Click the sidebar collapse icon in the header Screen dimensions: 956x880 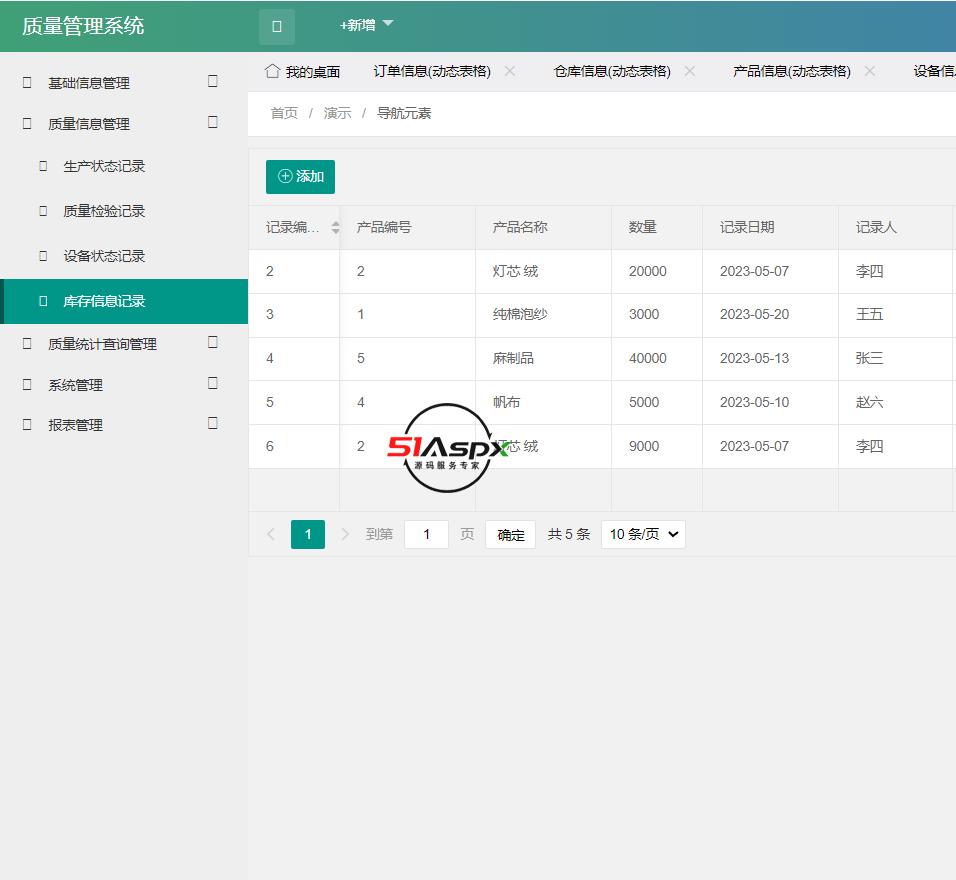pos(276,27)
